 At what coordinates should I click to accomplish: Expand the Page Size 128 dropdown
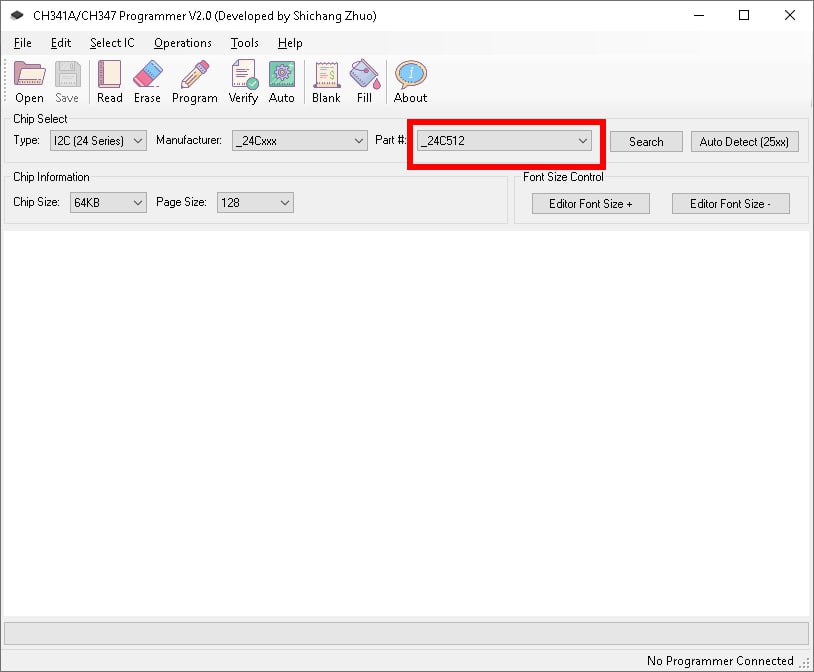pyautogui.click(x=255, y=203)
